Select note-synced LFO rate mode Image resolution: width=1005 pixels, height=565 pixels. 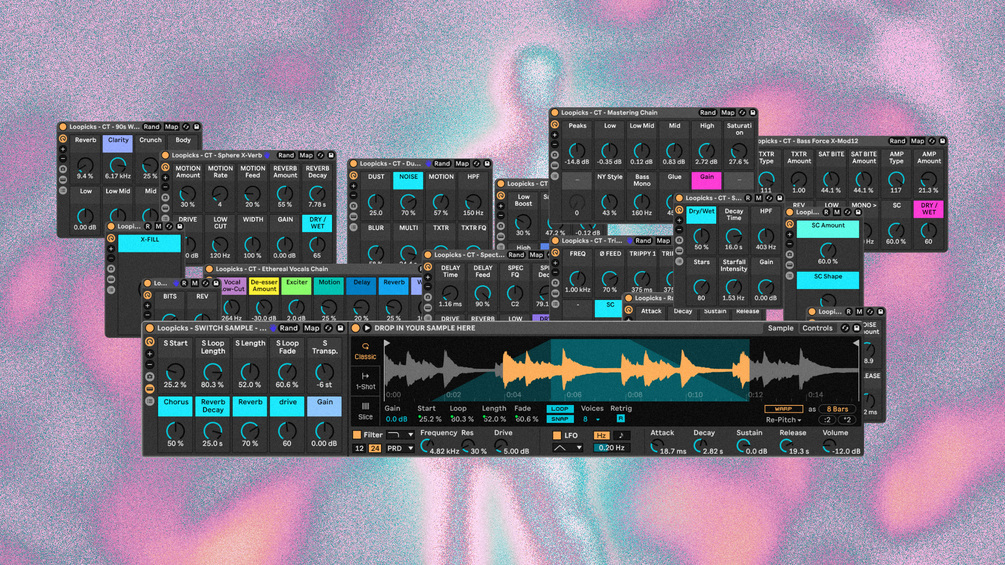[x=621, y=435]
